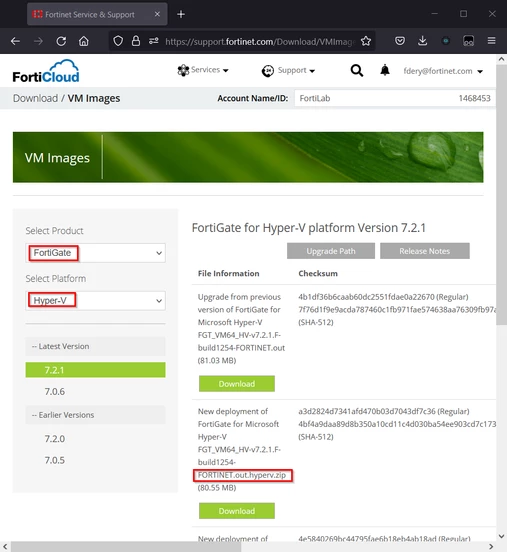Viewport: 507px width, 552px height.
Task: Open the Support menu
Action: pyautogui.click(x=288, y=70)
